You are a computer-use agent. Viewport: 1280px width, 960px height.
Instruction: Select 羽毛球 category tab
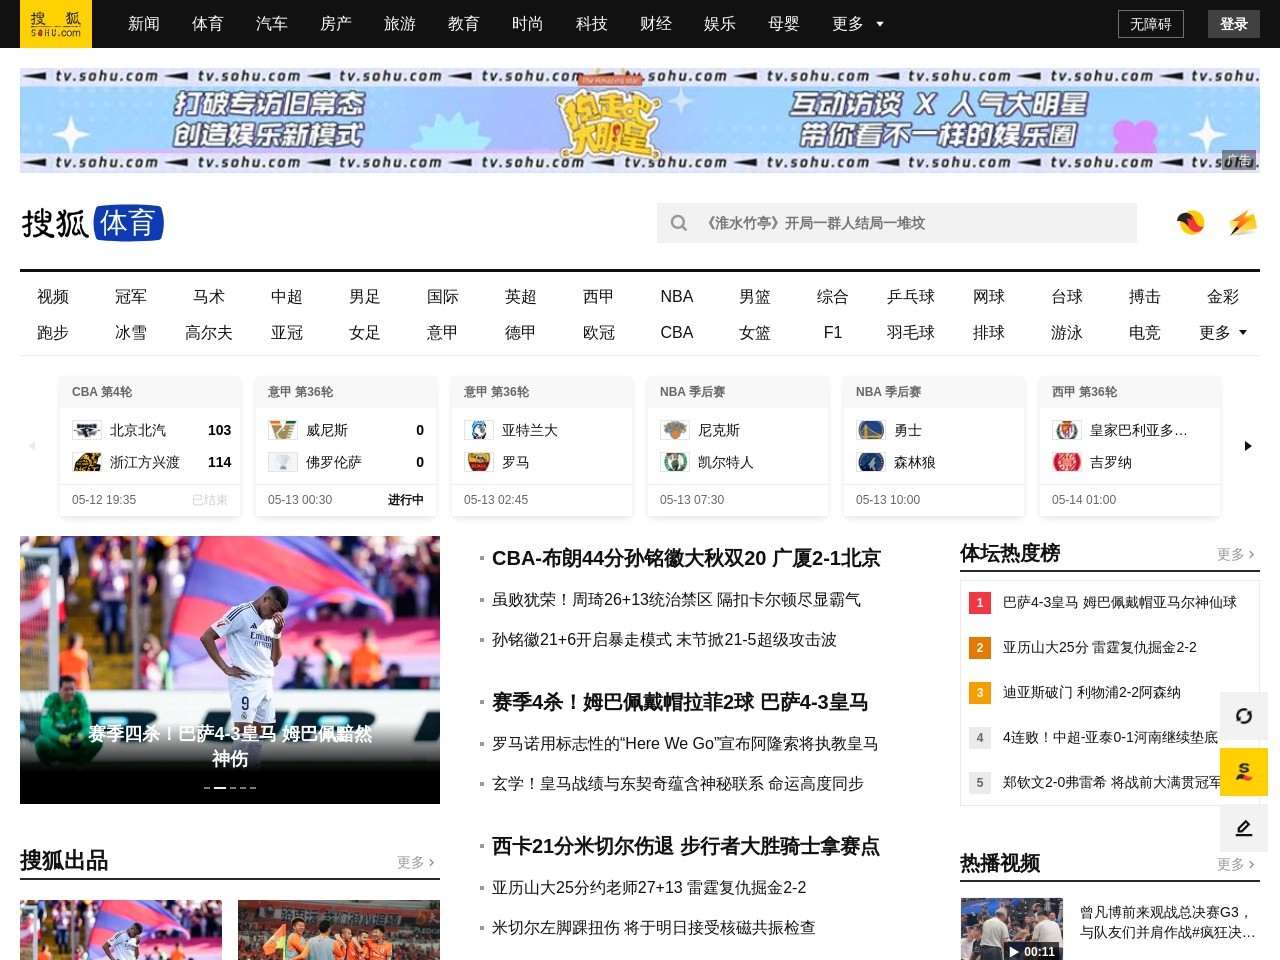(x=911, y=333)
